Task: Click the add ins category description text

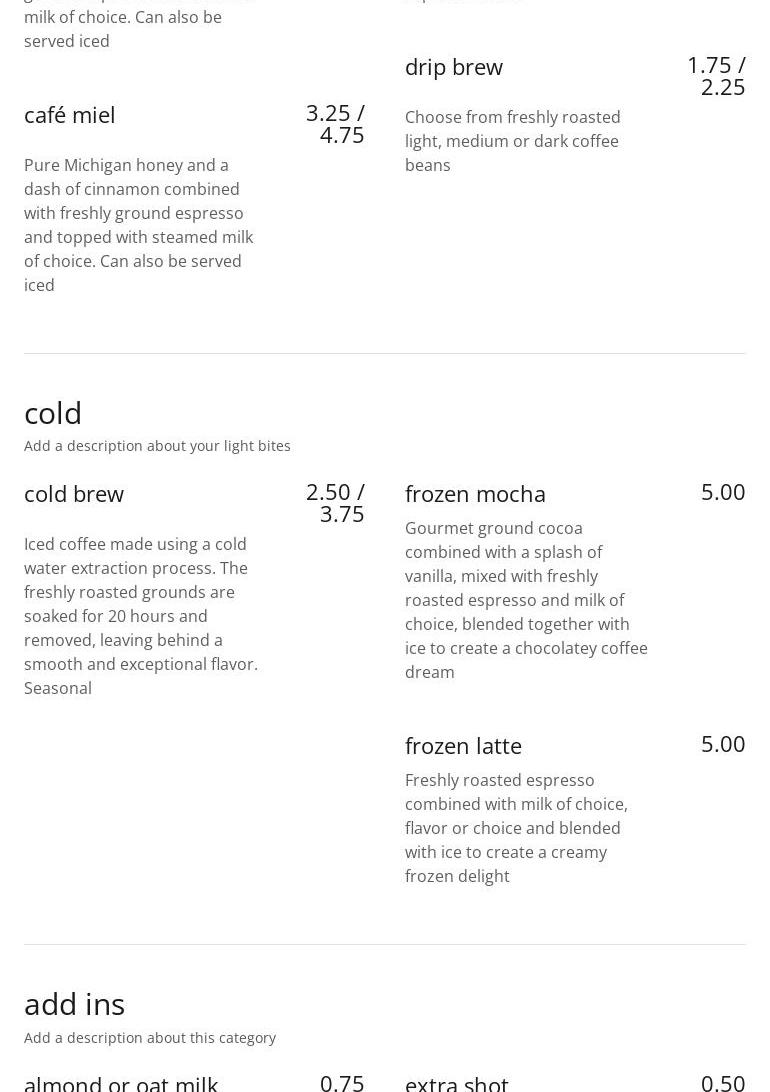Action: (x=150, y=1038)
